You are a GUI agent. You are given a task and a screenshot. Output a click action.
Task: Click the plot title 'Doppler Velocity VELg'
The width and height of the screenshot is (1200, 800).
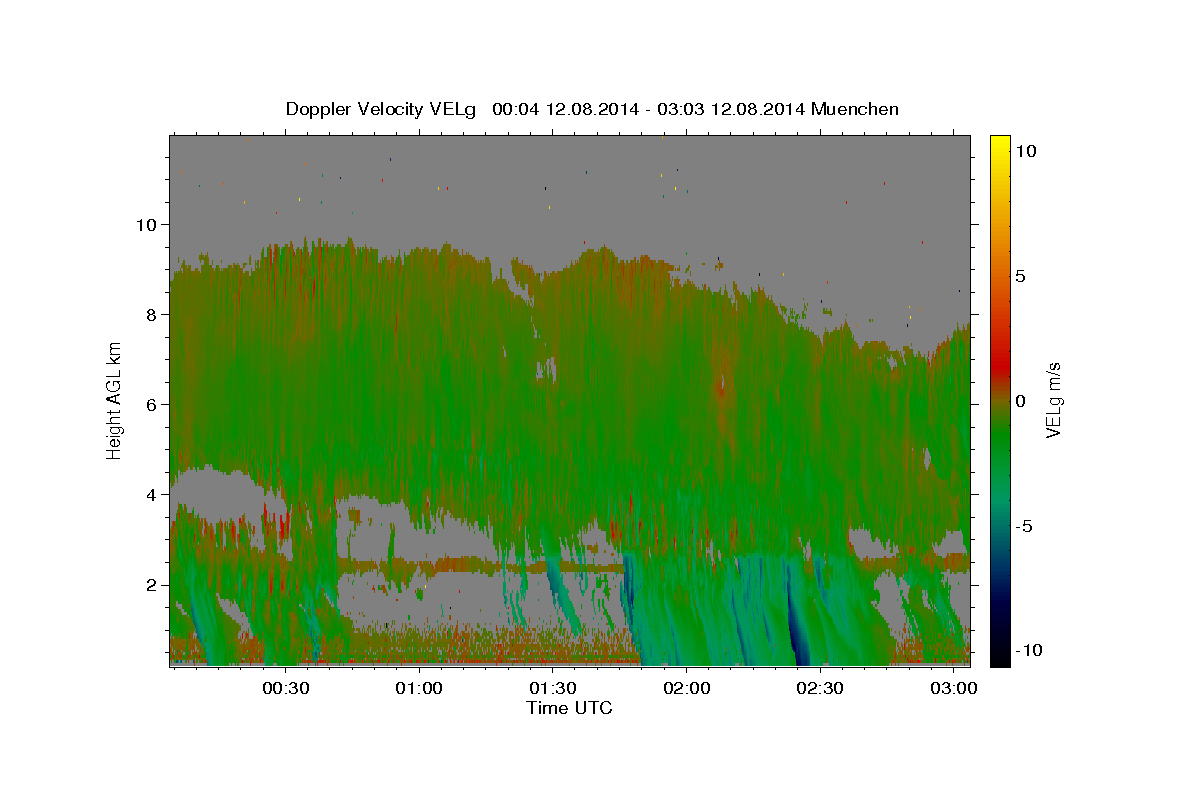coord(380,109)
